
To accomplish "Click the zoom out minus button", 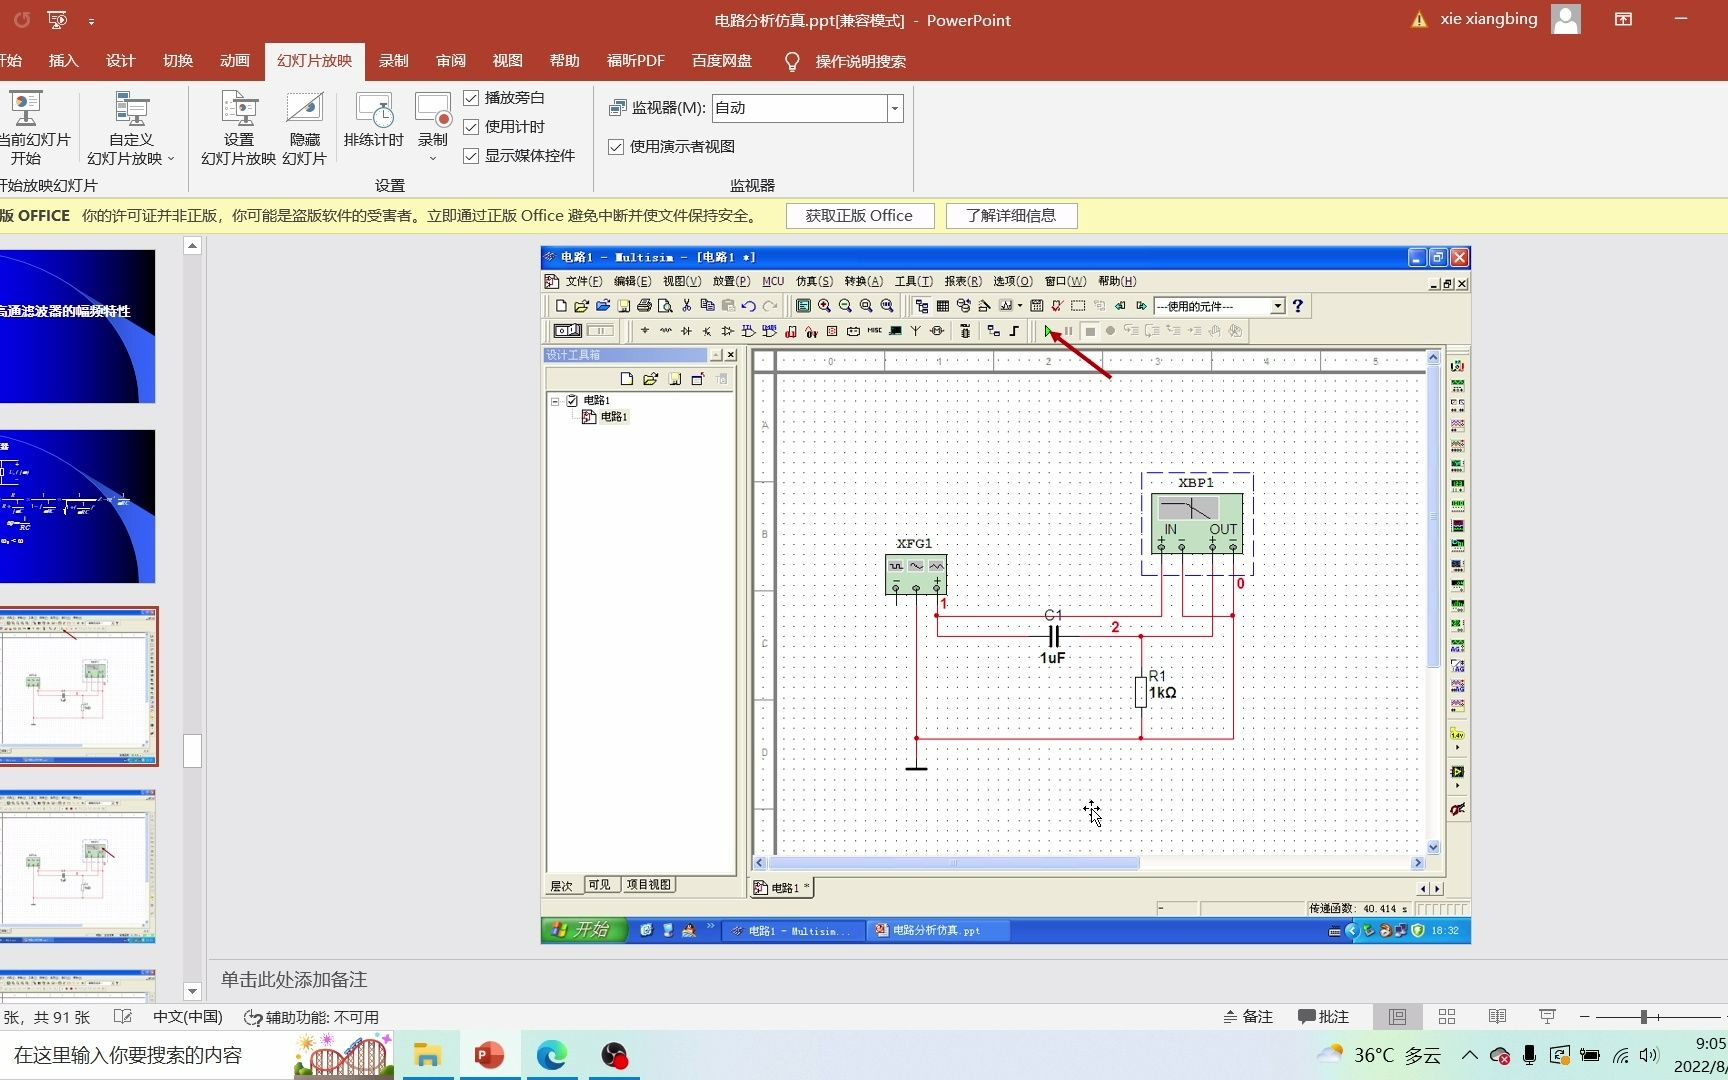I will tap(1585, 1017).
